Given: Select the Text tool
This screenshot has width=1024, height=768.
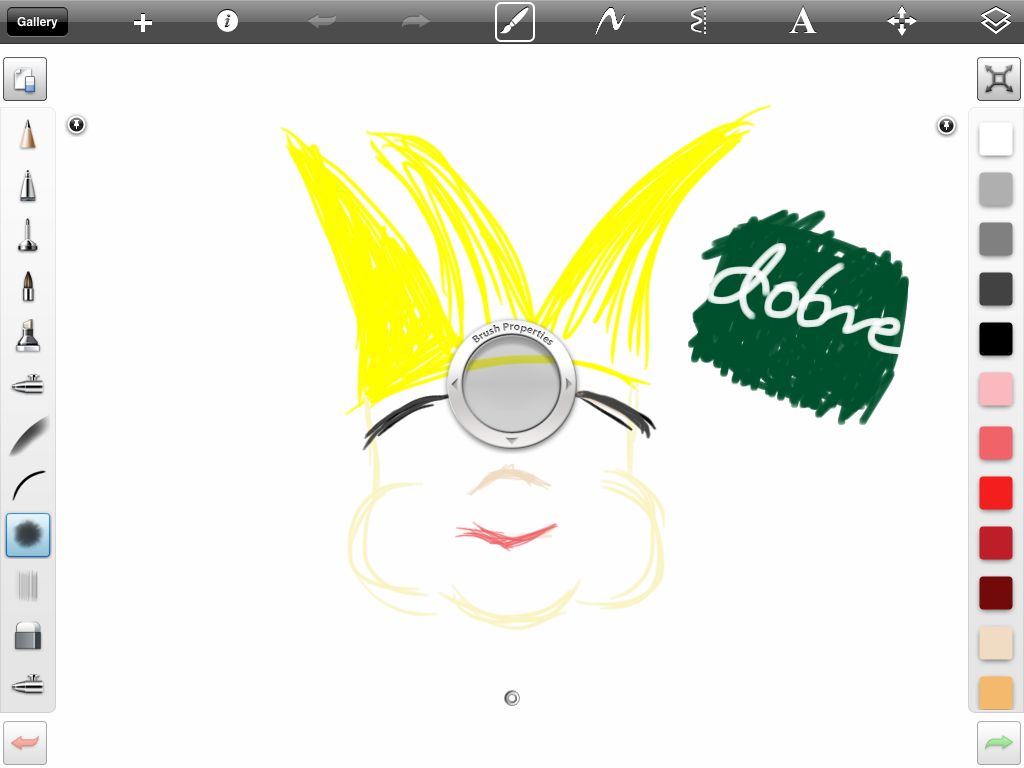Looking at the screenshot, I should (x=802, y=22).
